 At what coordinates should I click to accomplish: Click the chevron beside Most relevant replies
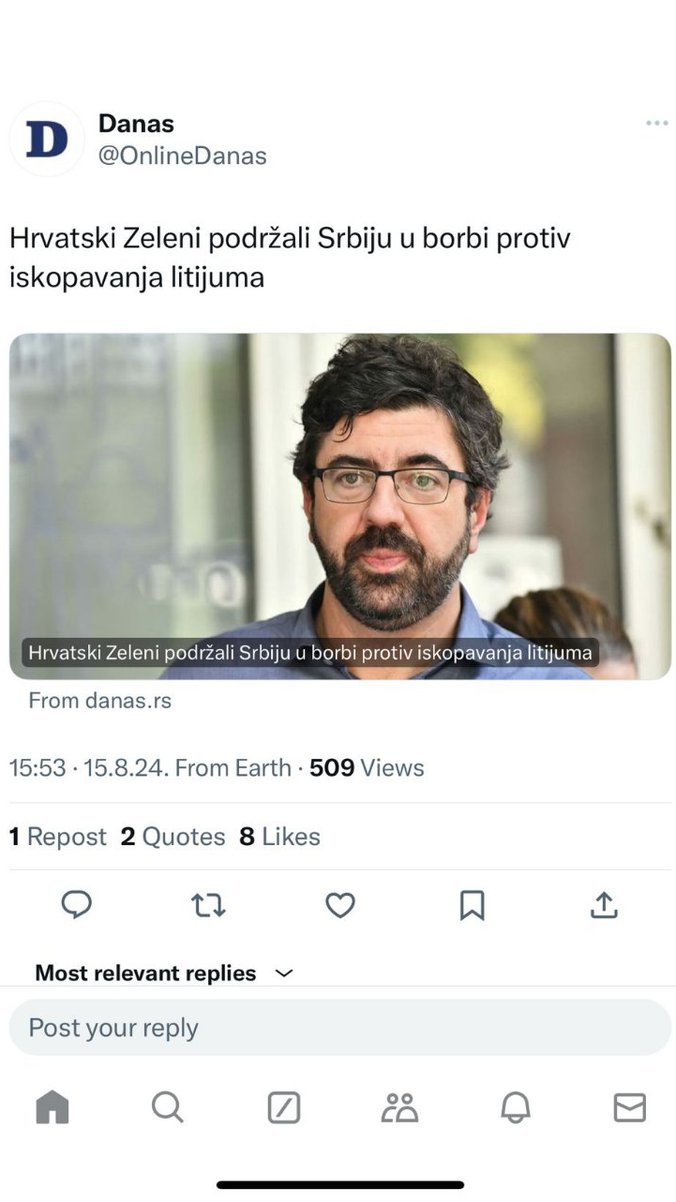[284, 973]
